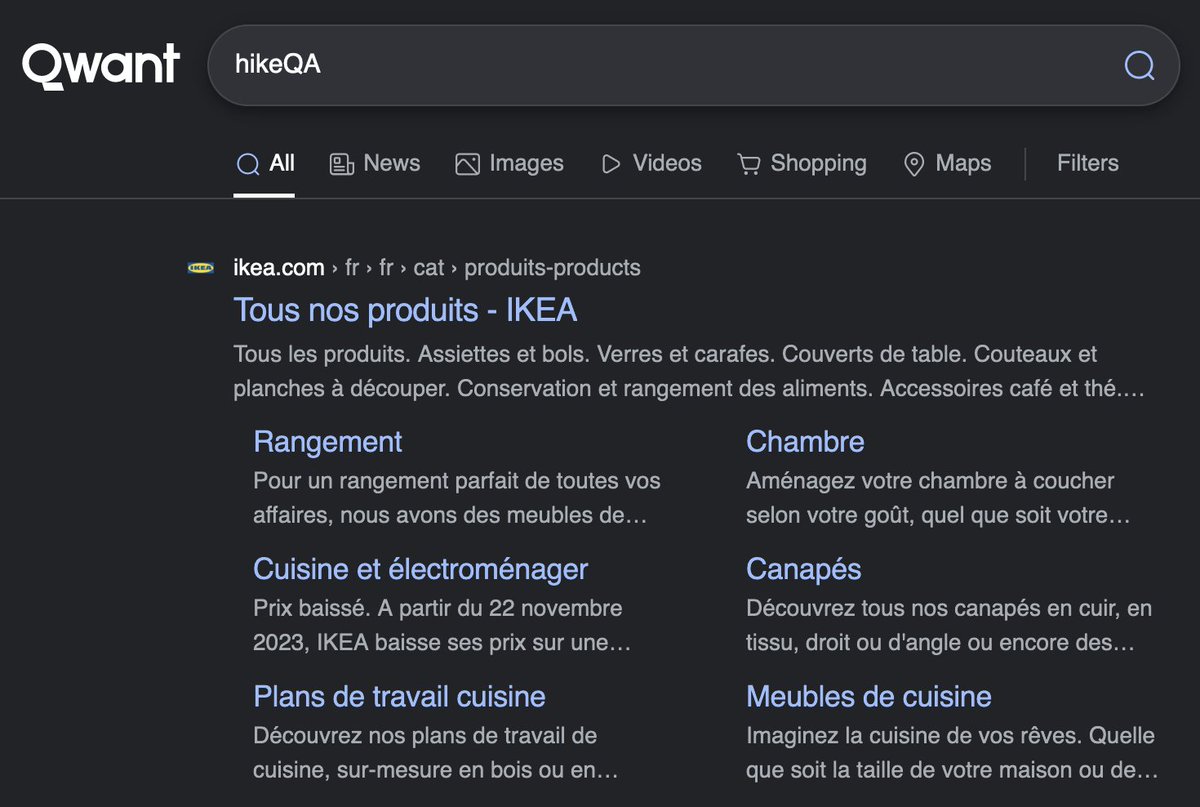Open the Videos tab
The image size is (1200, 807).
[651, 164]
